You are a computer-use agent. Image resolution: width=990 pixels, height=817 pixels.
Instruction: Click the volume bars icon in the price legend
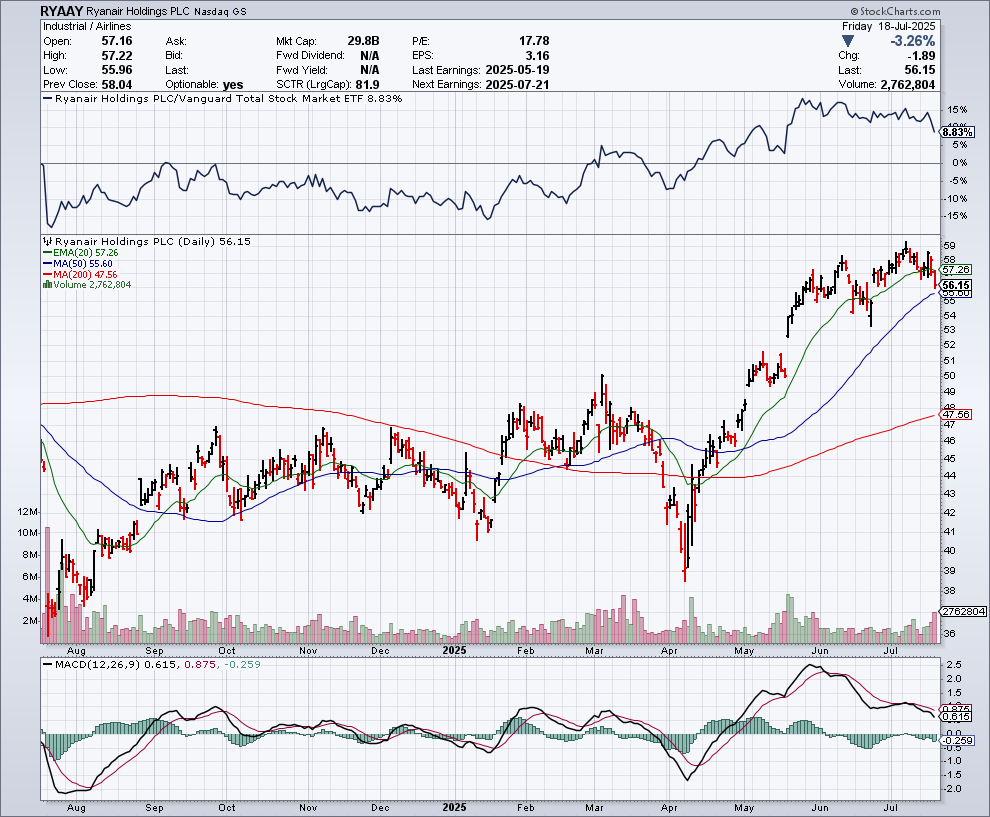pos(47,285)
